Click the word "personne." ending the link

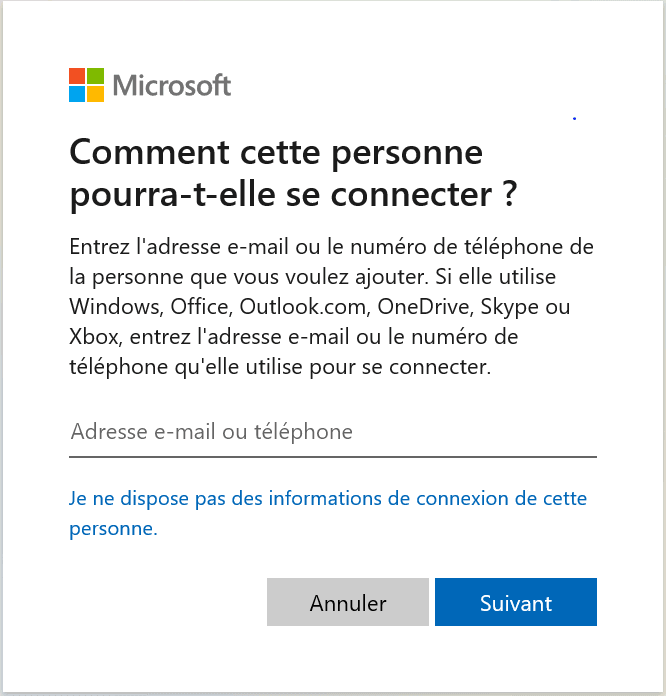coord(113,529)
